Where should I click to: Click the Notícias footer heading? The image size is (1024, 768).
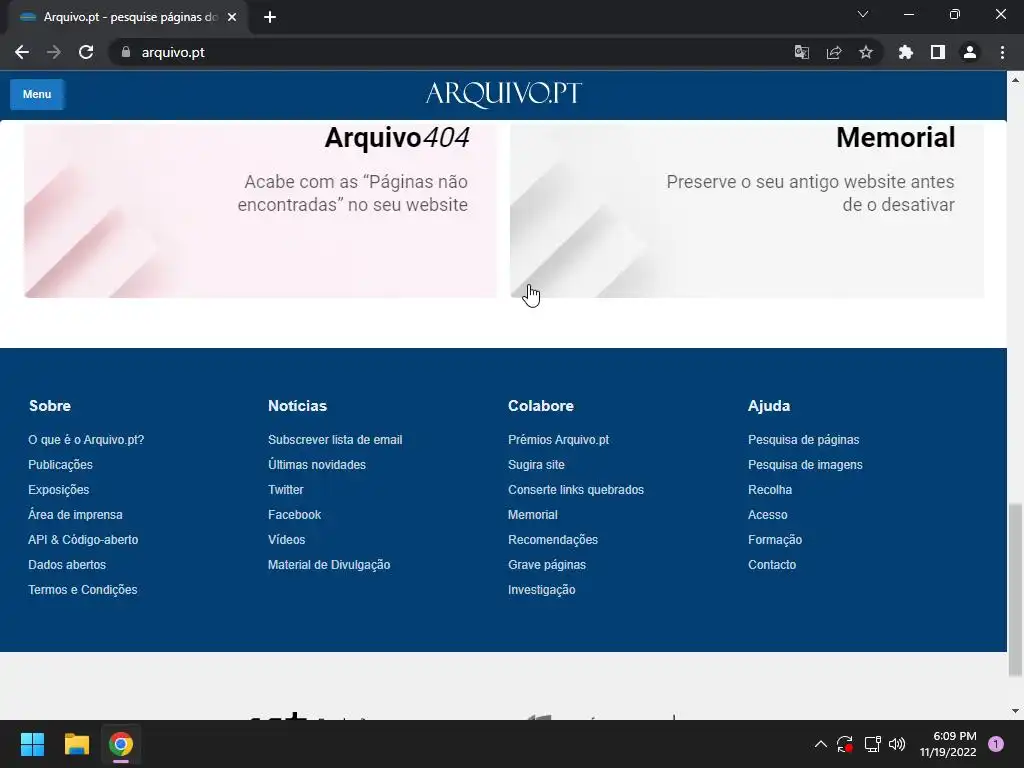click(297, 406)
